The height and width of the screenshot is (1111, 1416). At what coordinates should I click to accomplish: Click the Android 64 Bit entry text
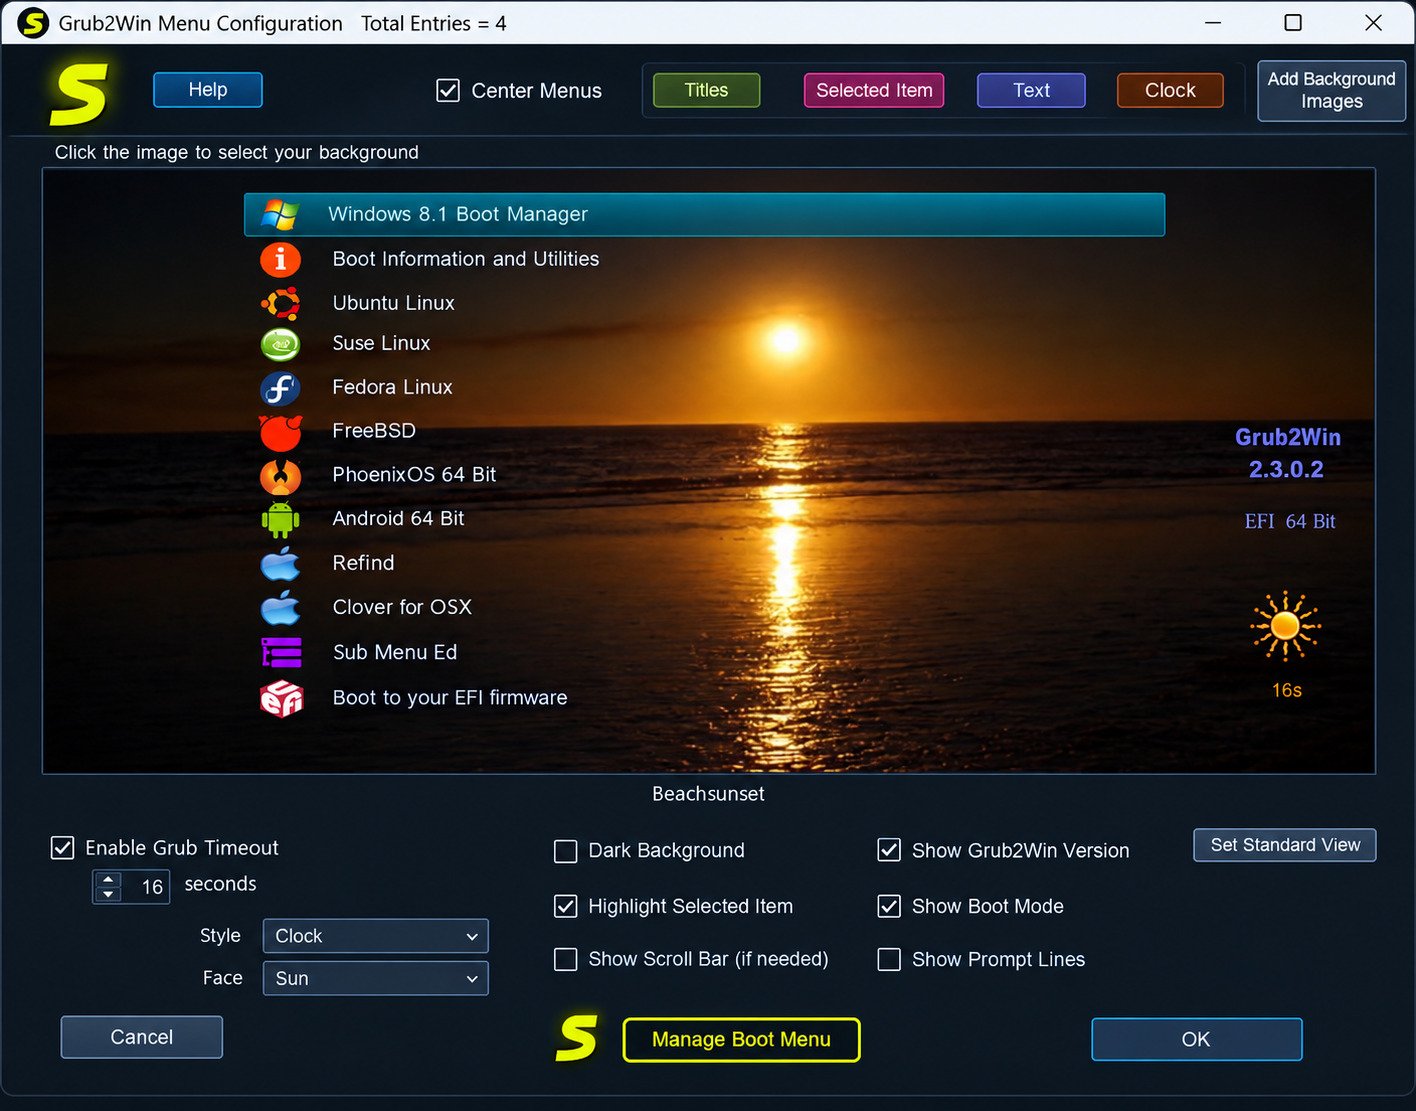tap(398, 518)
